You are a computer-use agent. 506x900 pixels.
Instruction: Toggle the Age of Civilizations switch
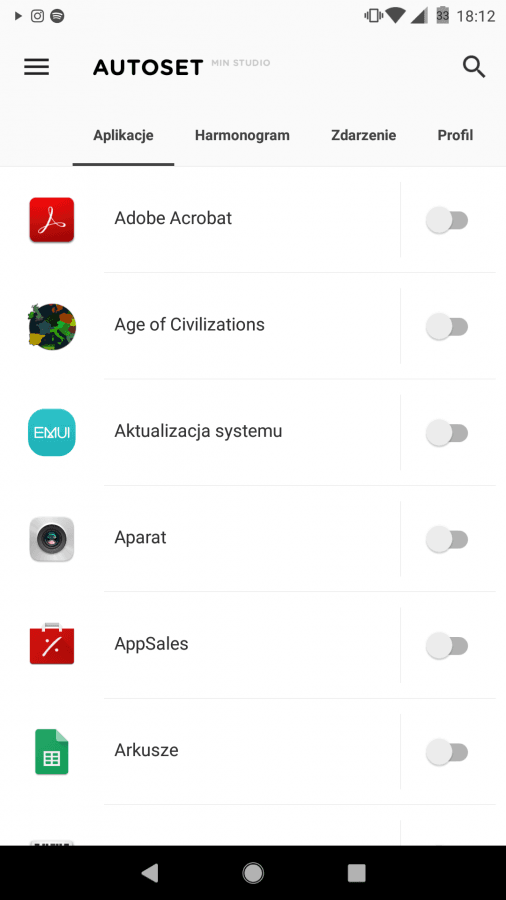click(447, 327)
